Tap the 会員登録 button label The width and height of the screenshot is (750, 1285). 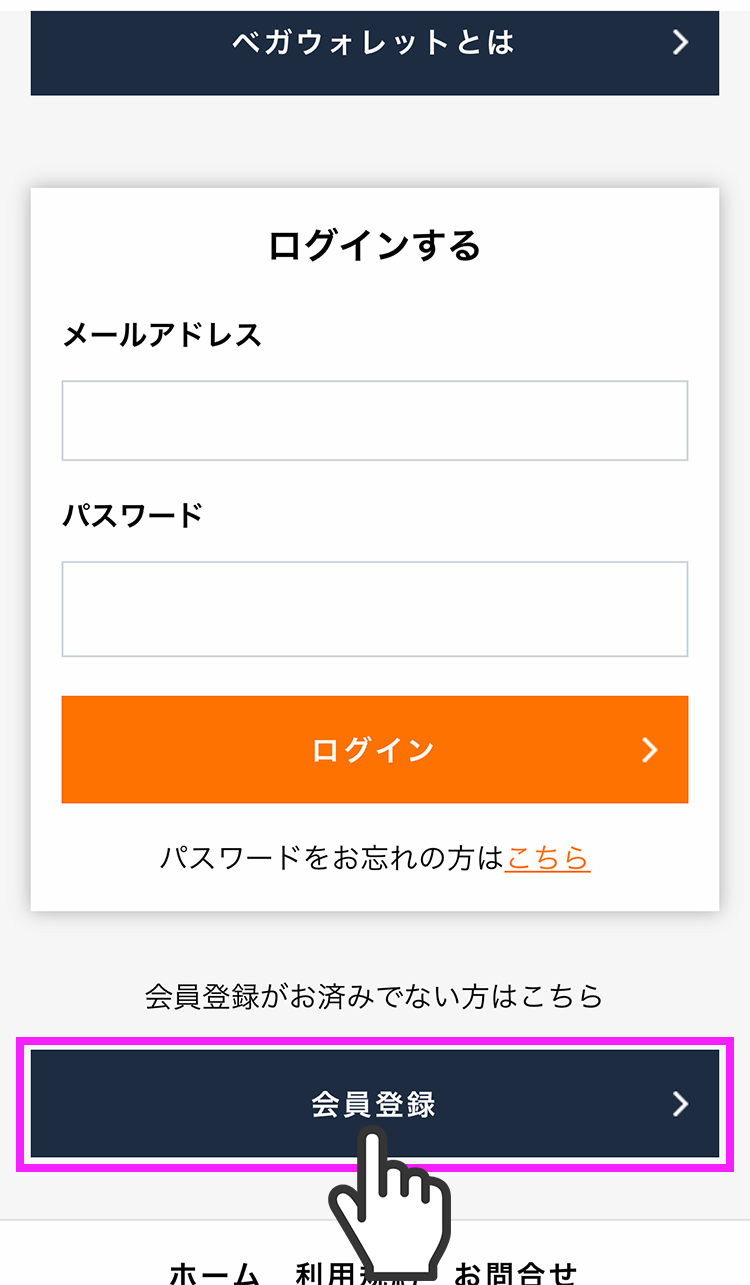[373, 1104]
